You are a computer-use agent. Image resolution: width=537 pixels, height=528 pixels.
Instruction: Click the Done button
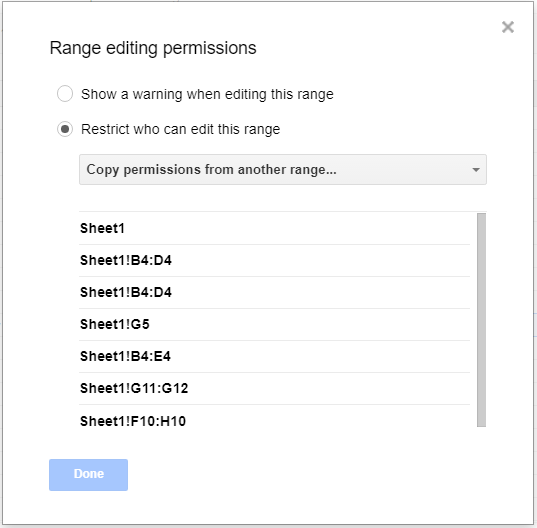point(88,475)
